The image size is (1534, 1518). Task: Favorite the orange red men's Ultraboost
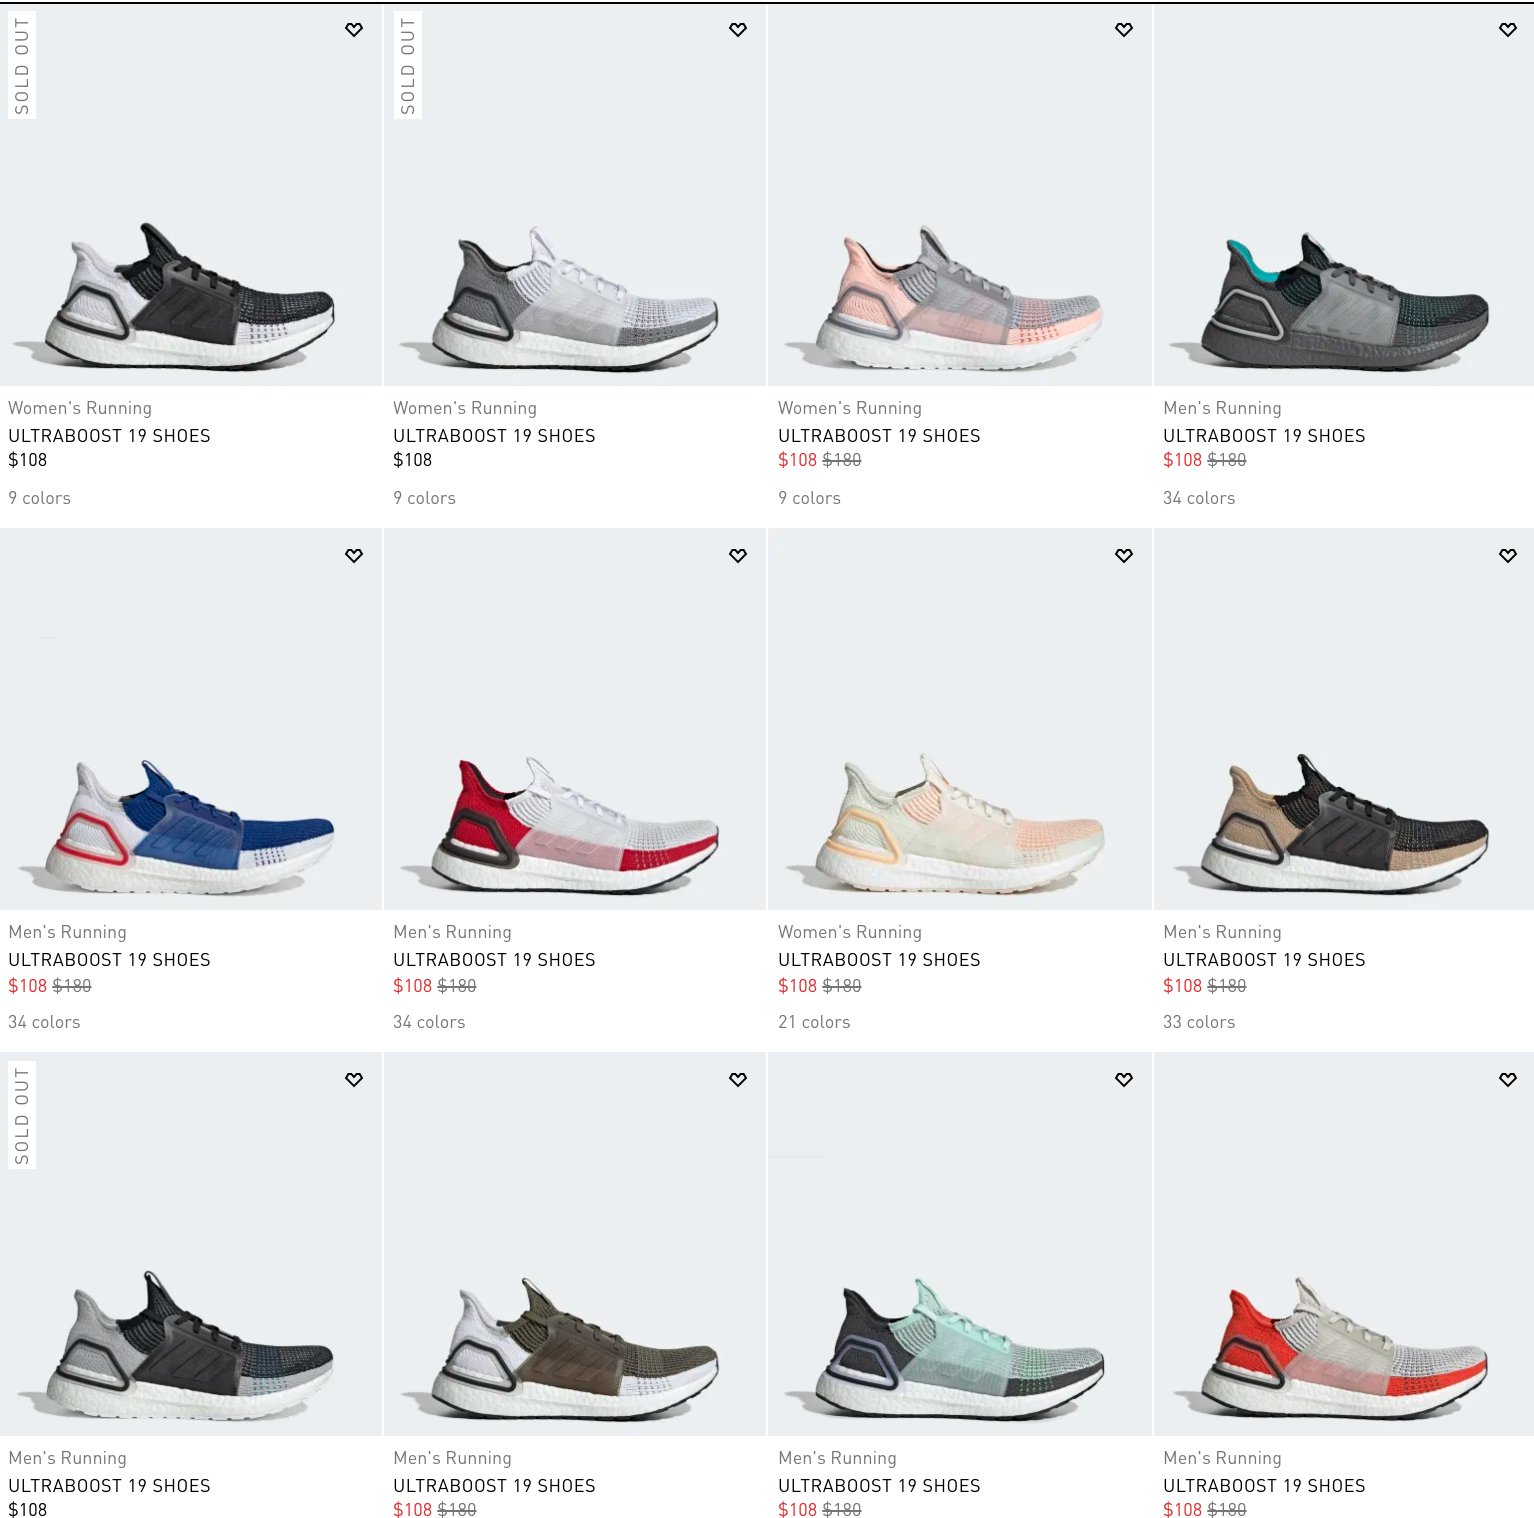(1508, 1079)
